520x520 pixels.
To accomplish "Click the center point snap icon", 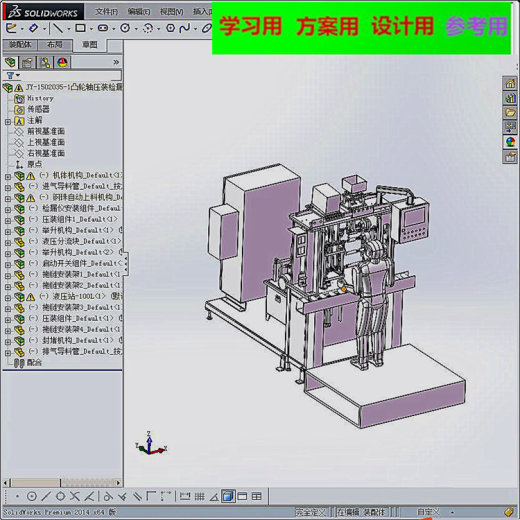I will pos(32,497).
